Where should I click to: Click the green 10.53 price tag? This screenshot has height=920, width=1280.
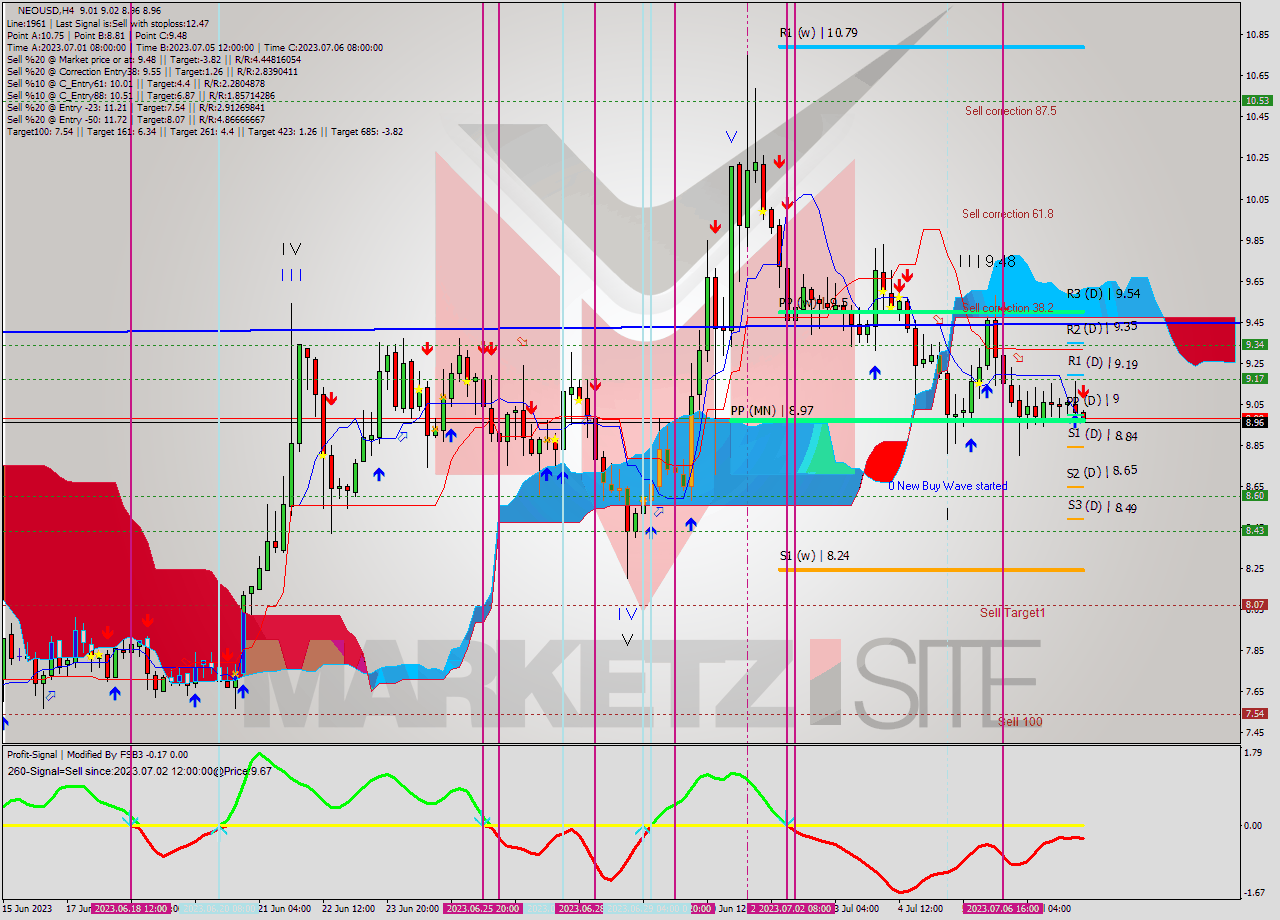click(1256, 100)
